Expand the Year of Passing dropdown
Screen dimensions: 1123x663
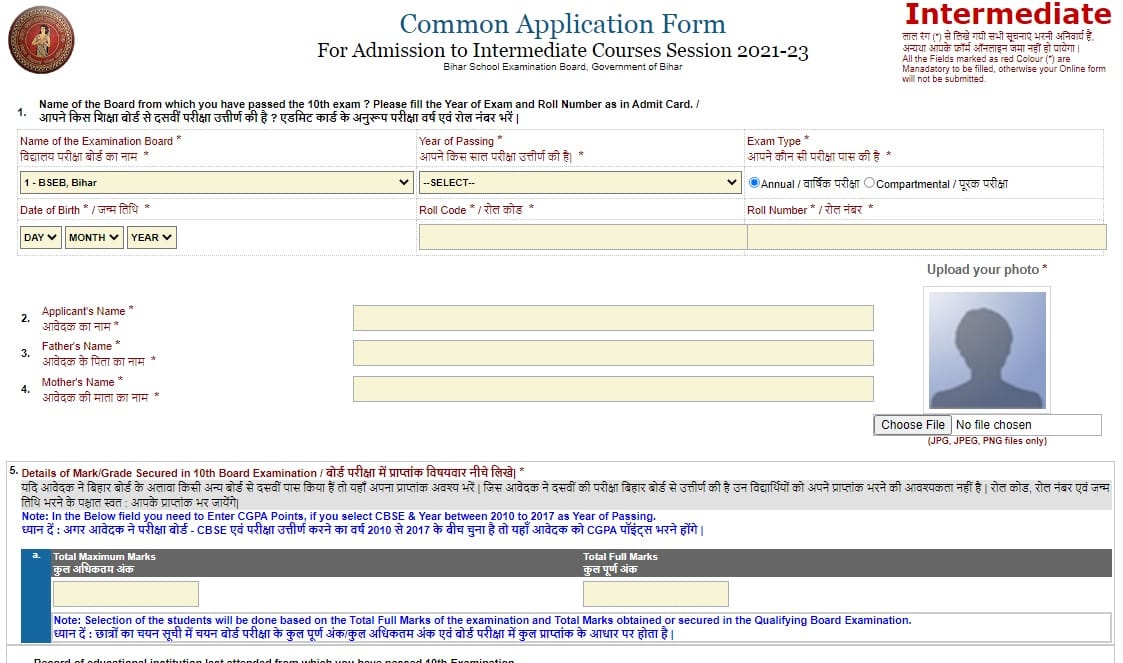tap(579, 183)
